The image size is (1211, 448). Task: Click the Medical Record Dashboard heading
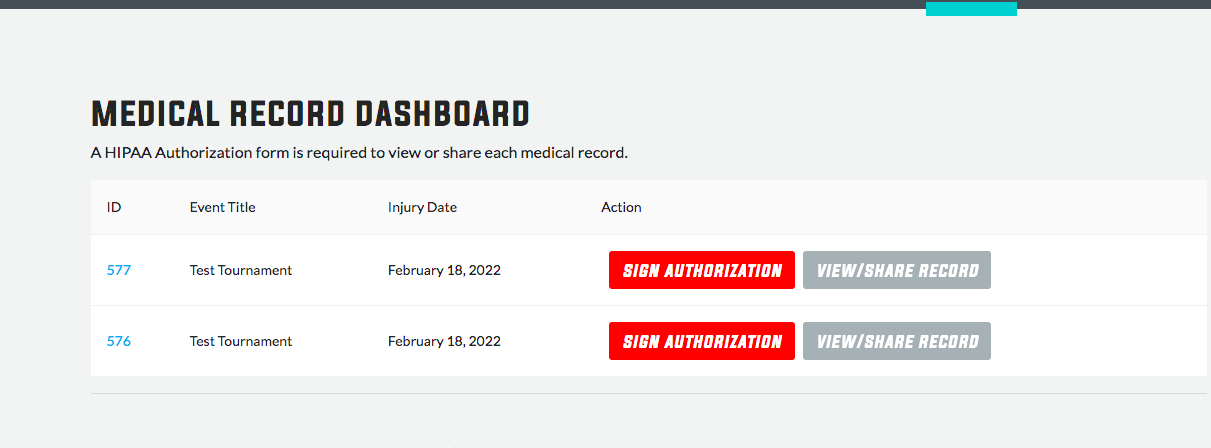[310, 114]
